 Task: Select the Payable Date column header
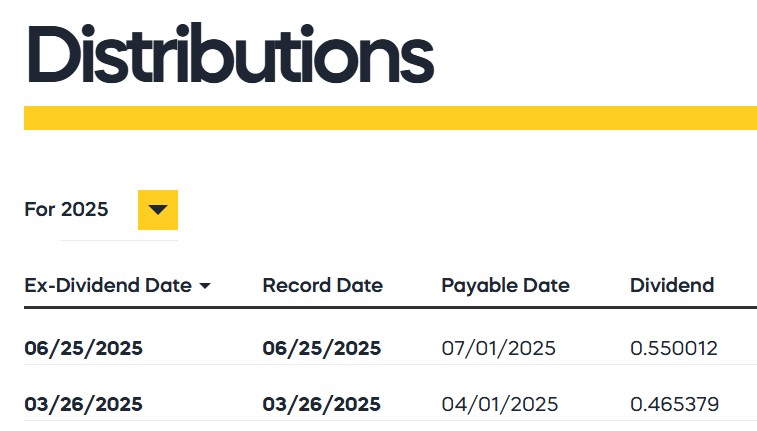(505, 286)
